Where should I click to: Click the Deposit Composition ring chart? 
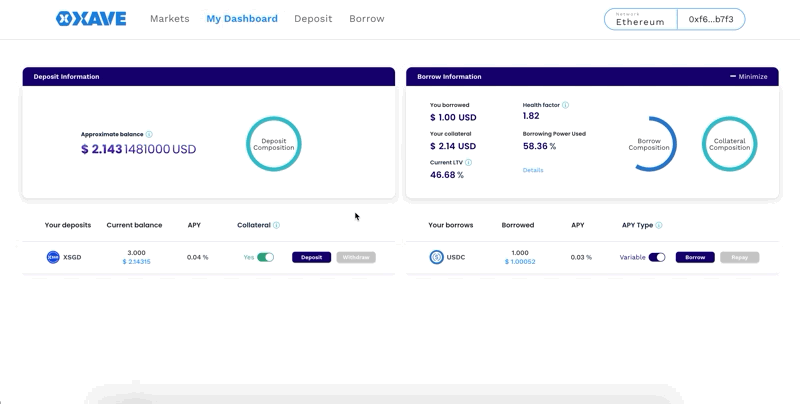pyautogui.click(x=273, y=144)
